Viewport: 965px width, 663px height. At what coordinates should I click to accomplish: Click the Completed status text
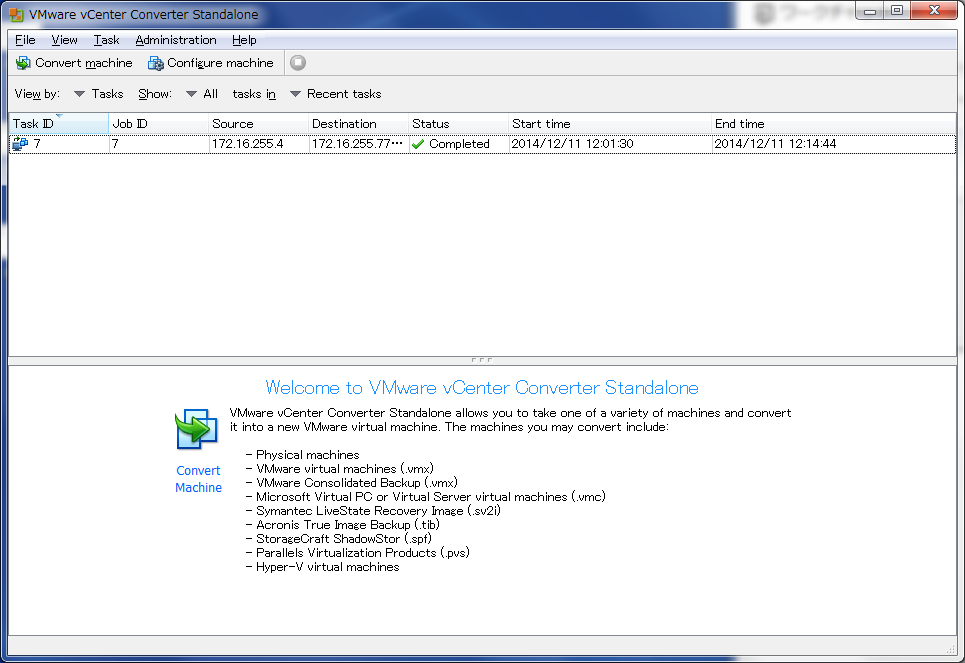(459, 144)
